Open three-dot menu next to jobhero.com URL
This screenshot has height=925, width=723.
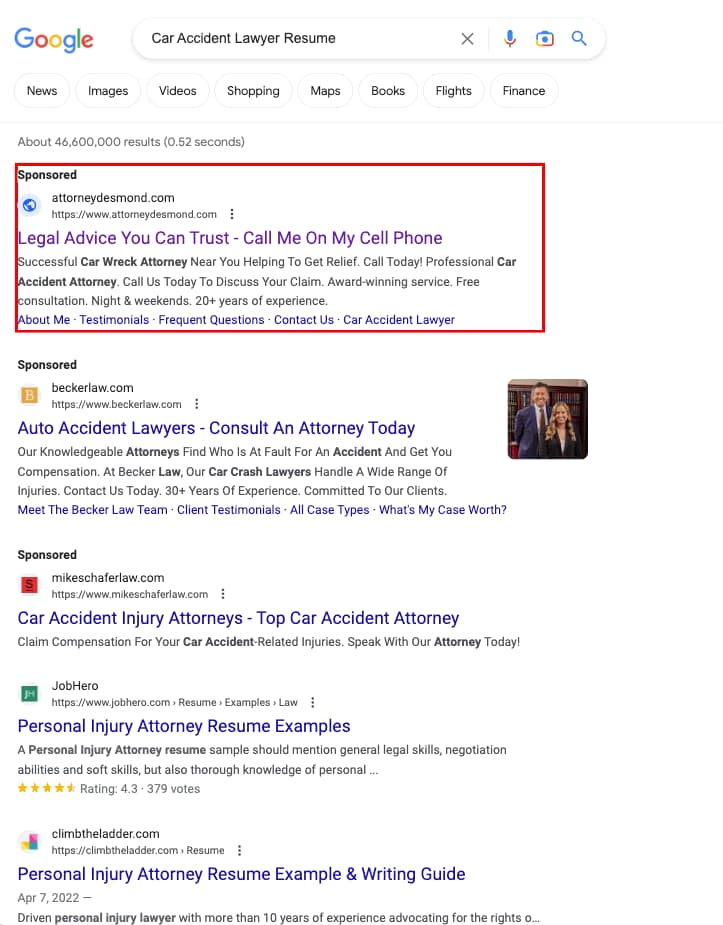click(313, 702)
